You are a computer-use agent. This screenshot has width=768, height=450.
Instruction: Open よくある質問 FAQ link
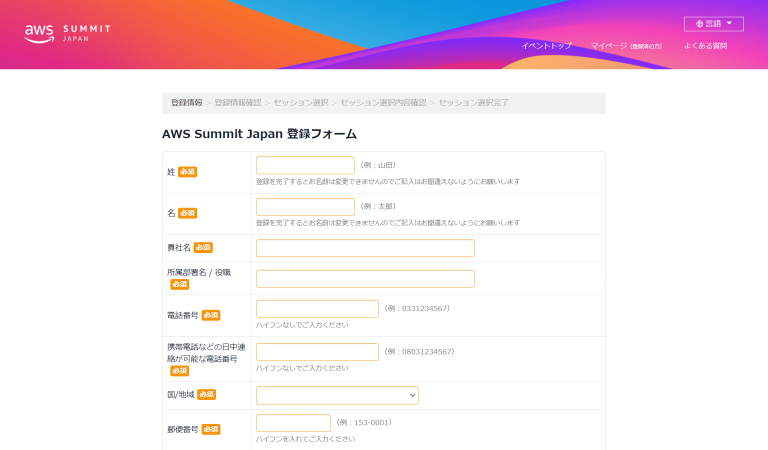point(705,46)
